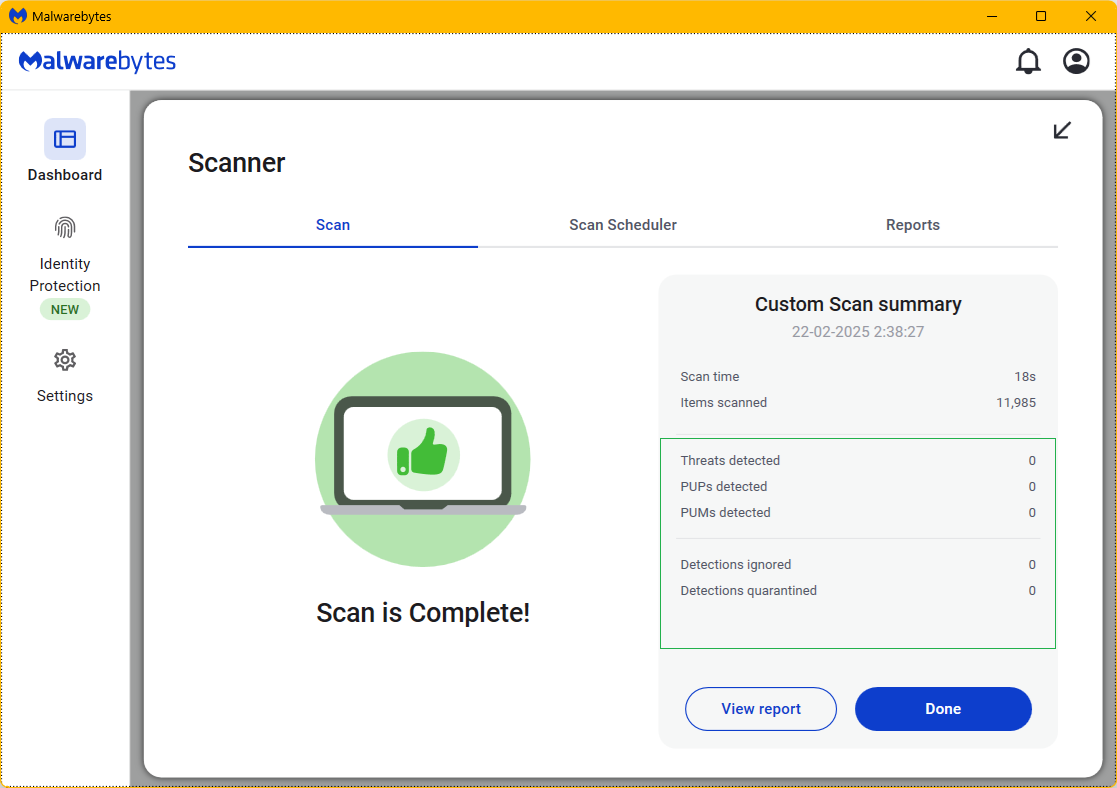Switch to the Reports tab
The width and height of the screenshot is (1117, 788).
(x=913, y=224)
